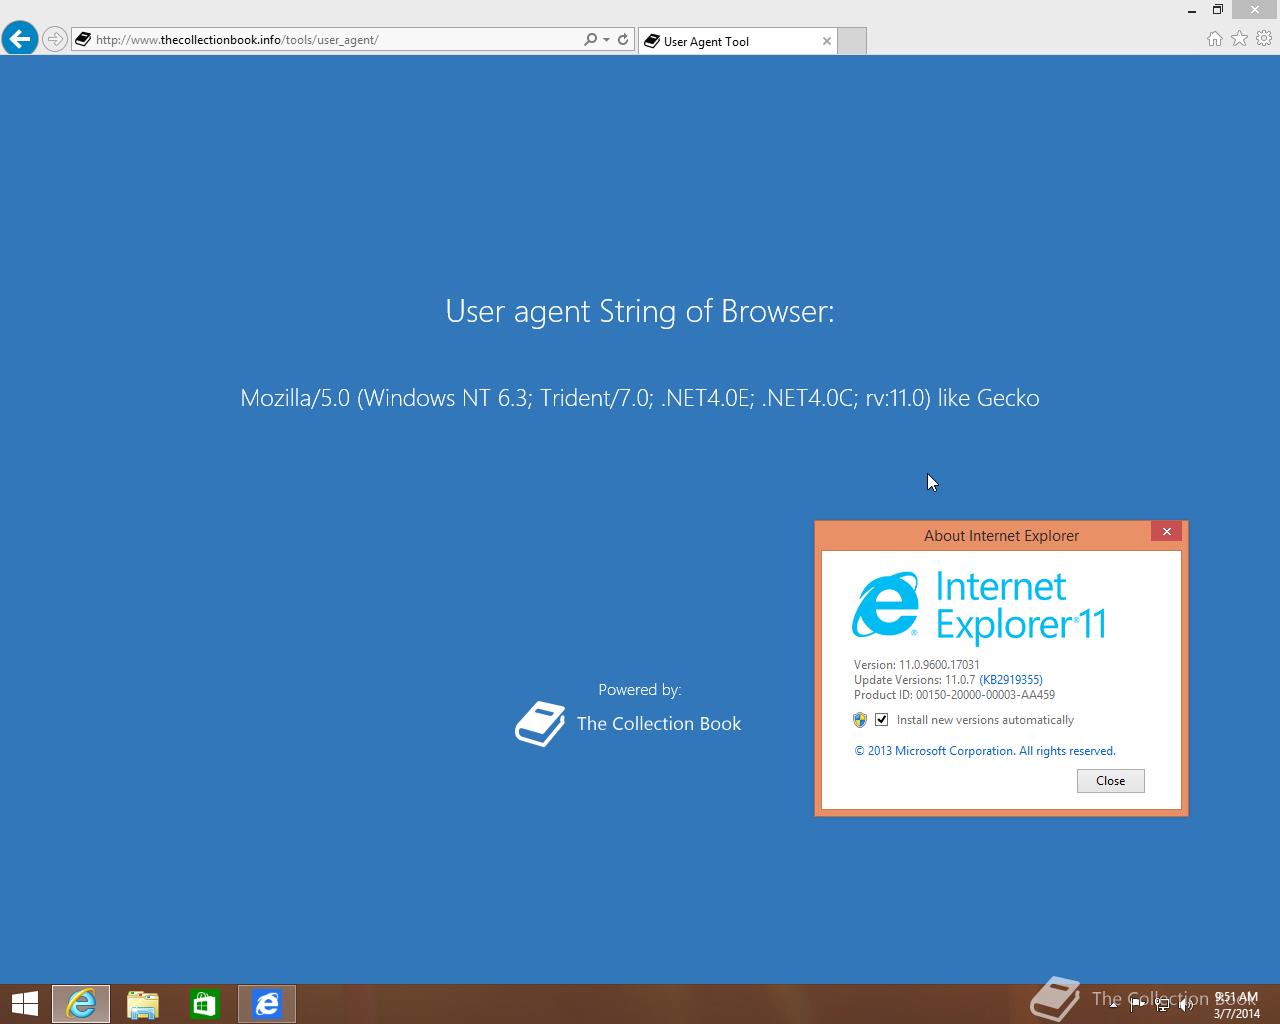
Task: Click the Version 11.0.9600.17031 text
Action: 917,665
